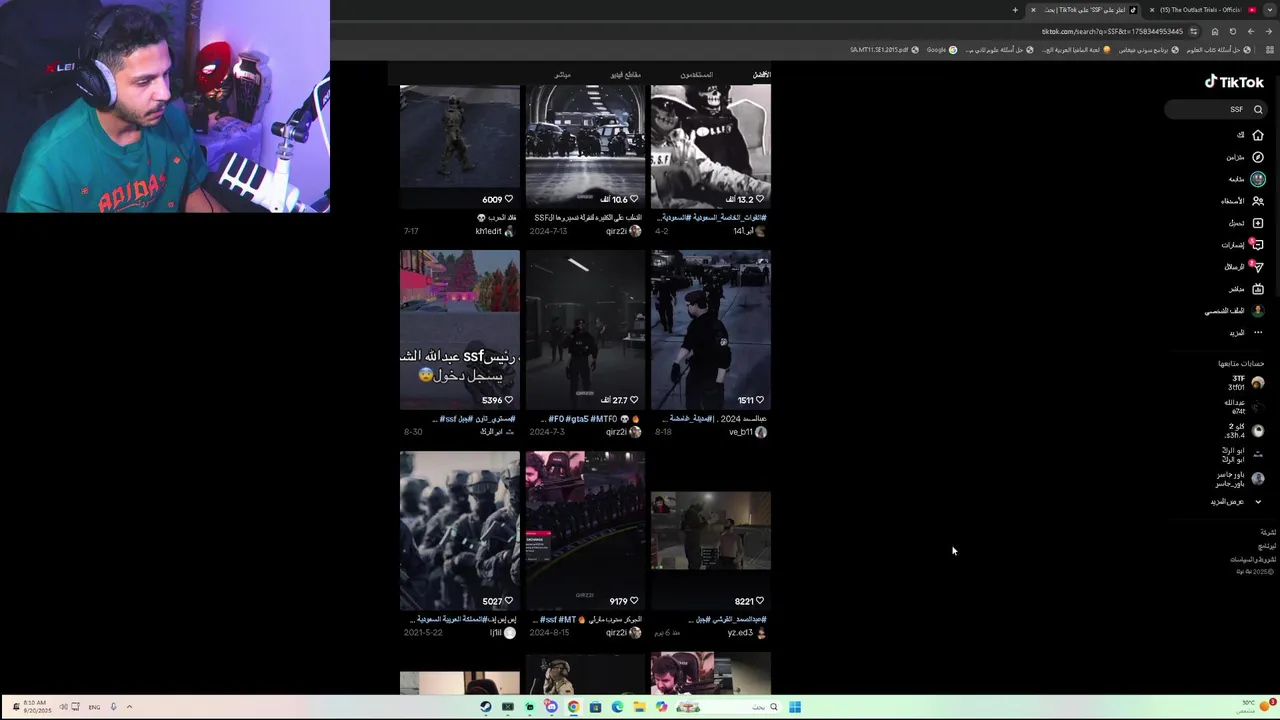Select the LIVE search results tab
The image size is (1280, 720).
pos(563,74)
